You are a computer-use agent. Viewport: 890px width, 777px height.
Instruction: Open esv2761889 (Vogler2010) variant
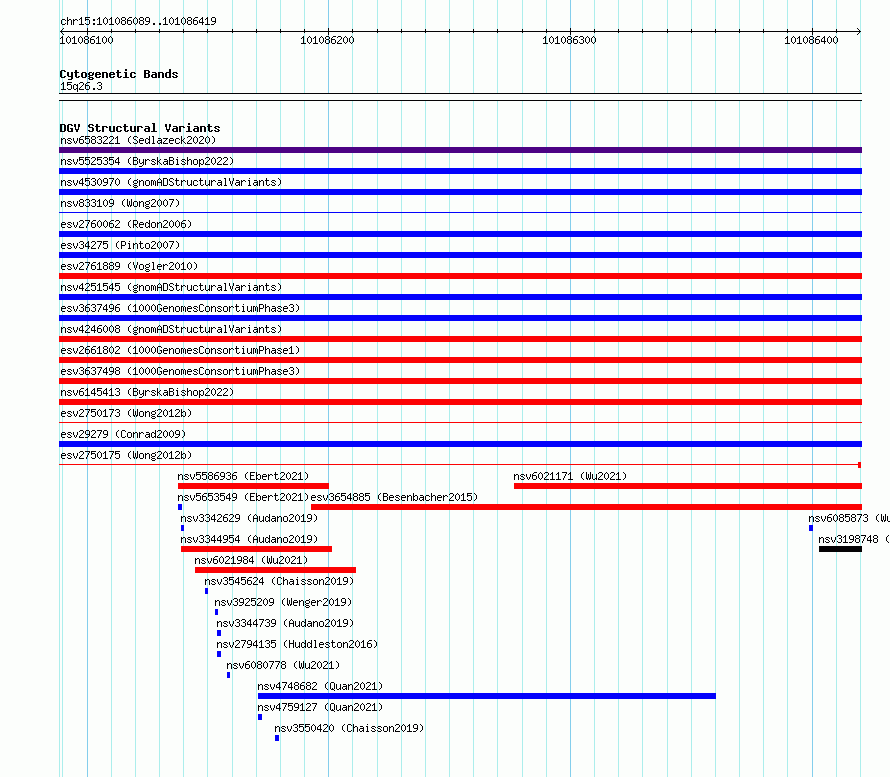[x=129, y=266]
